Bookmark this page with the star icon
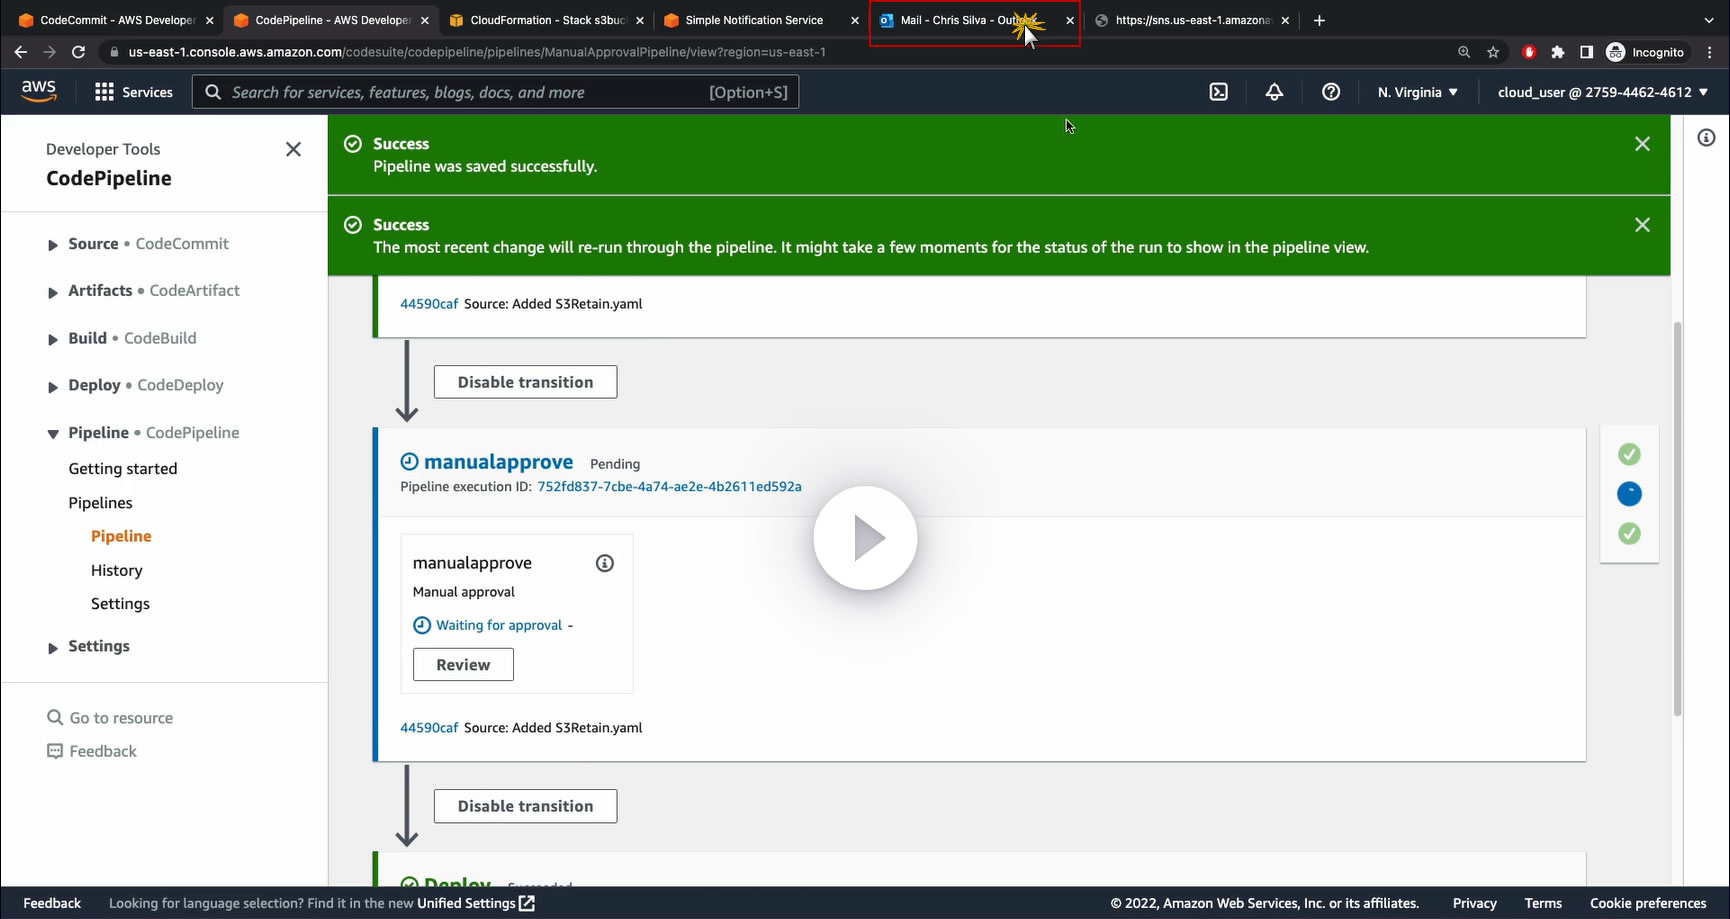1730x919 pixels. coord(1493,52)
